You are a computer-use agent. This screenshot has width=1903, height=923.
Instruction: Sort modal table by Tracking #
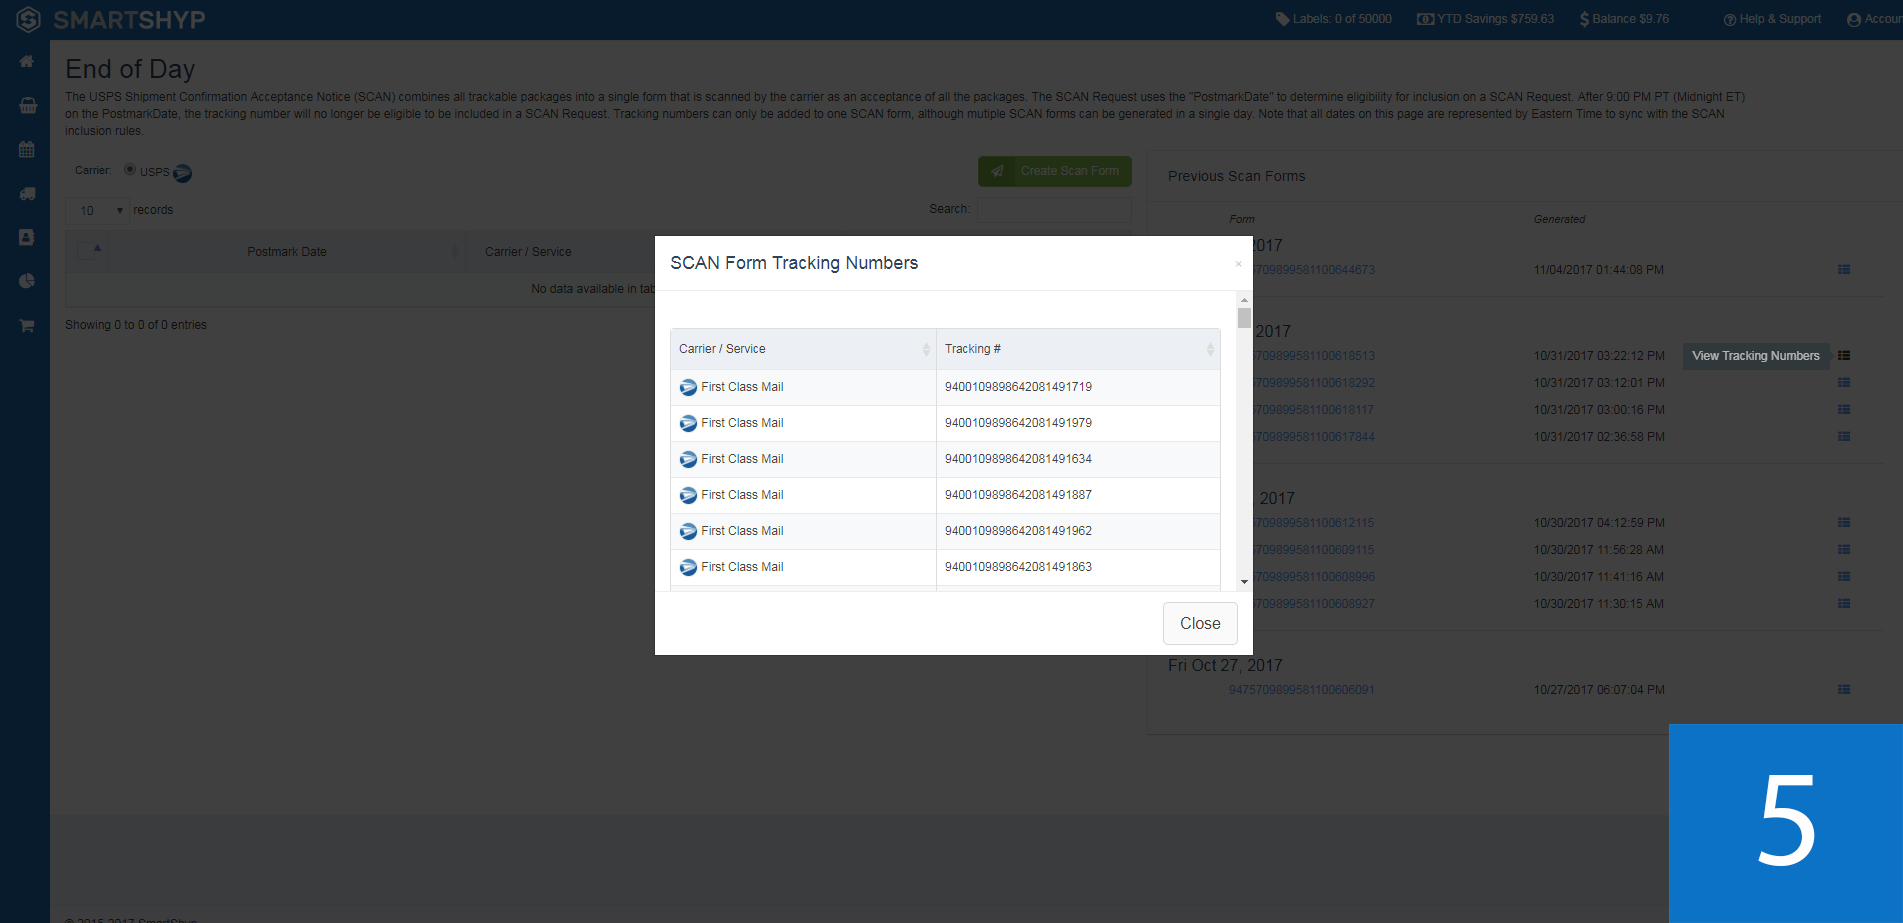tap(1078, 349)
